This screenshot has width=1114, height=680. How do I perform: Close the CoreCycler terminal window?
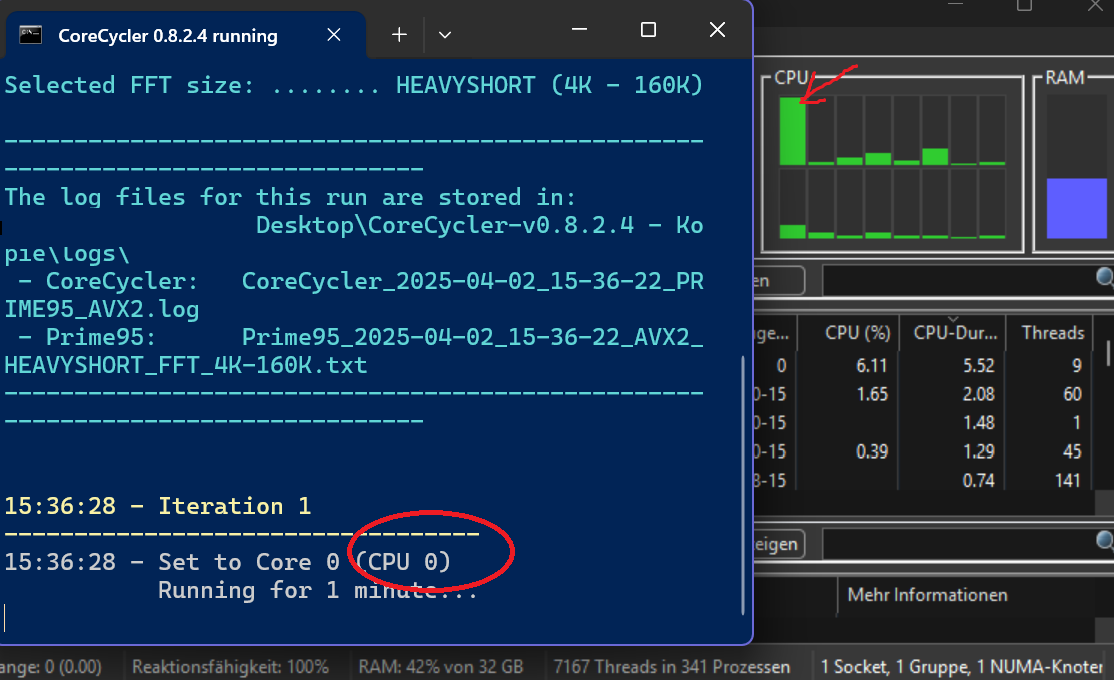(718, 30)
